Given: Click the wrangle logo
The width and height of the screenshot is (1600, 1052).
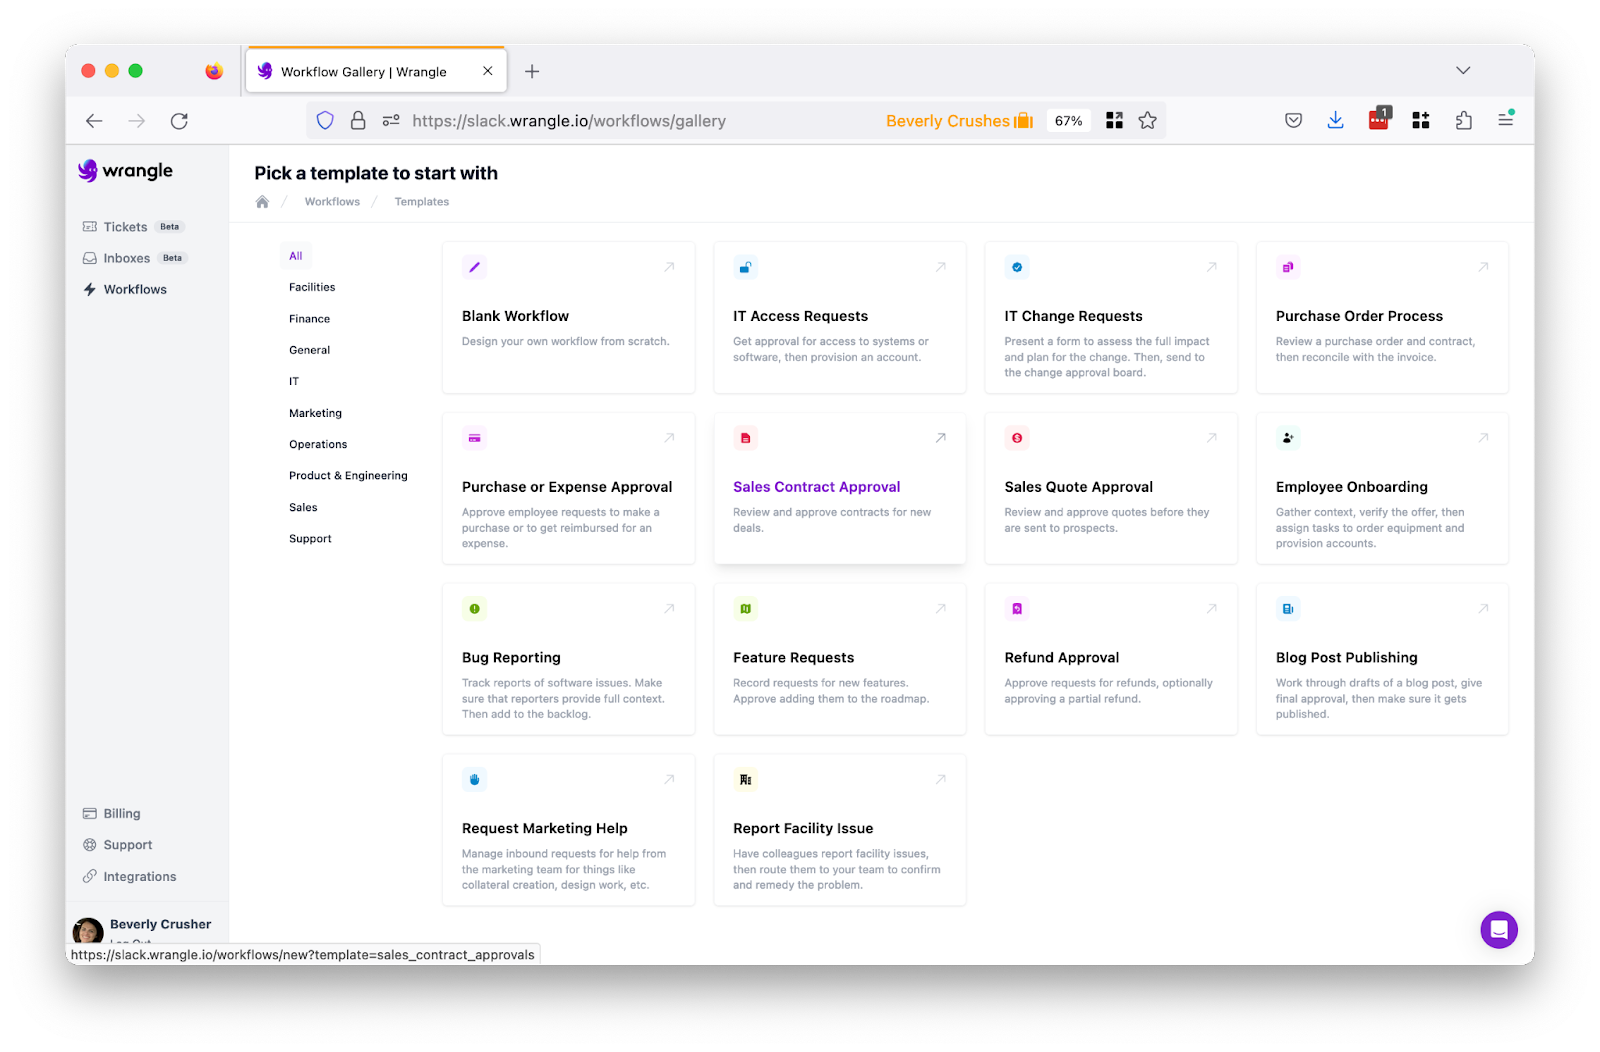Looking at the screenshot, I should 126,171.
